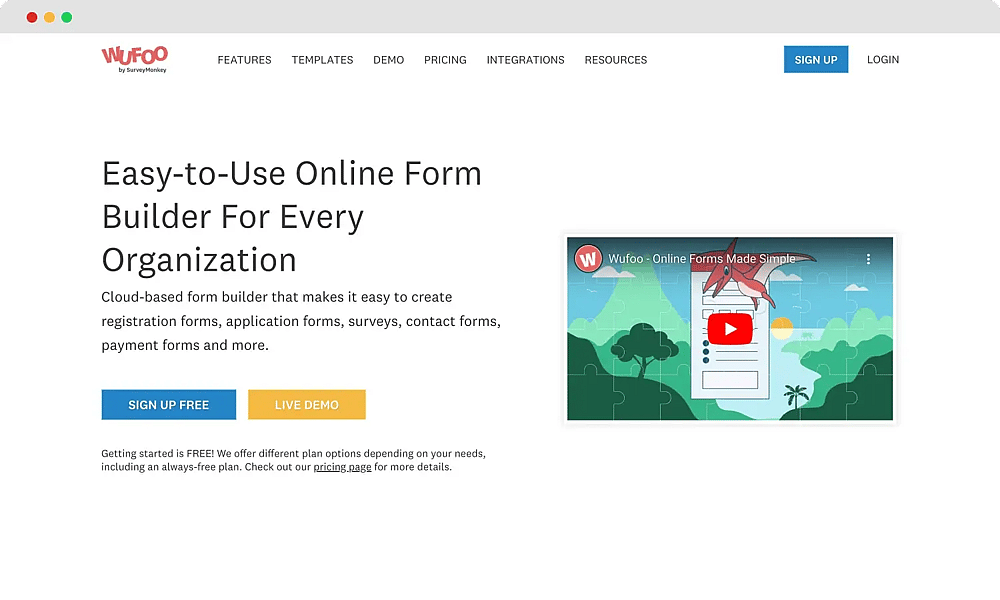
Task: Click the text 'Cloud-based form builder that makes'
Action: coord(223,297)
